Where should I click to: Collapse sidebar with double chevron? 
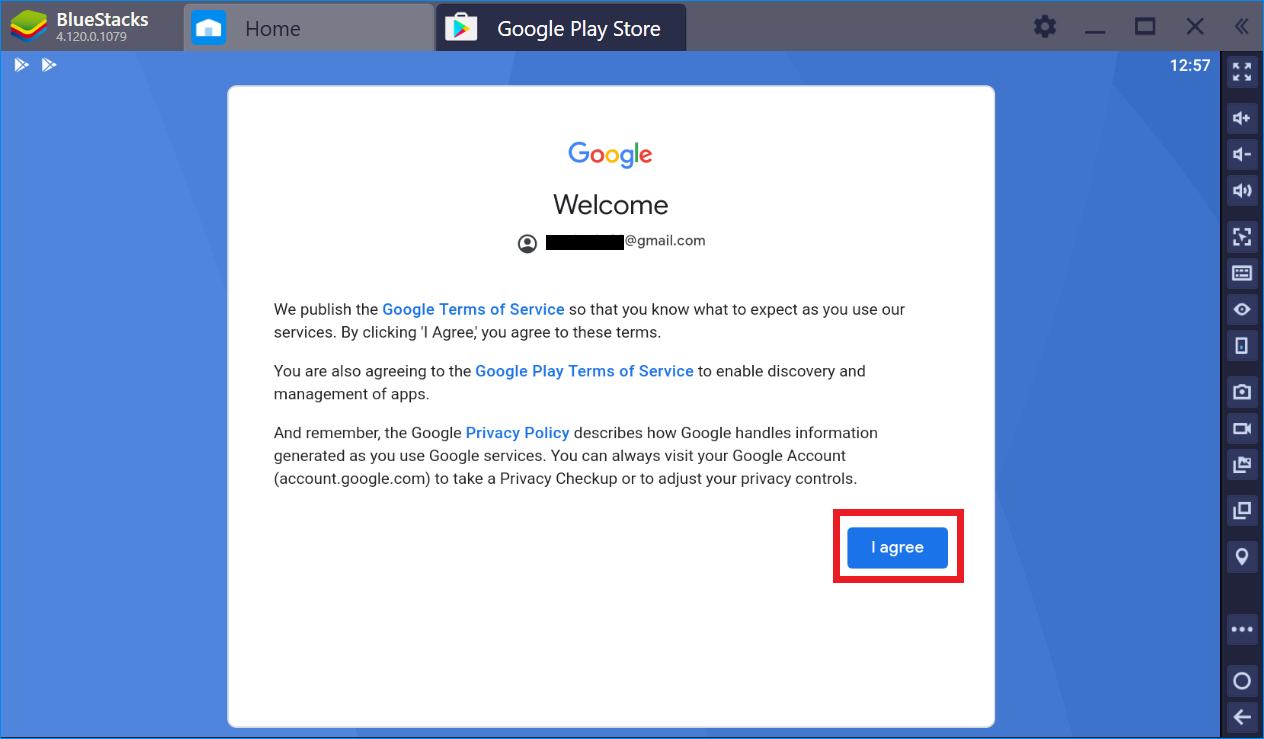(x=1241, y=27)
